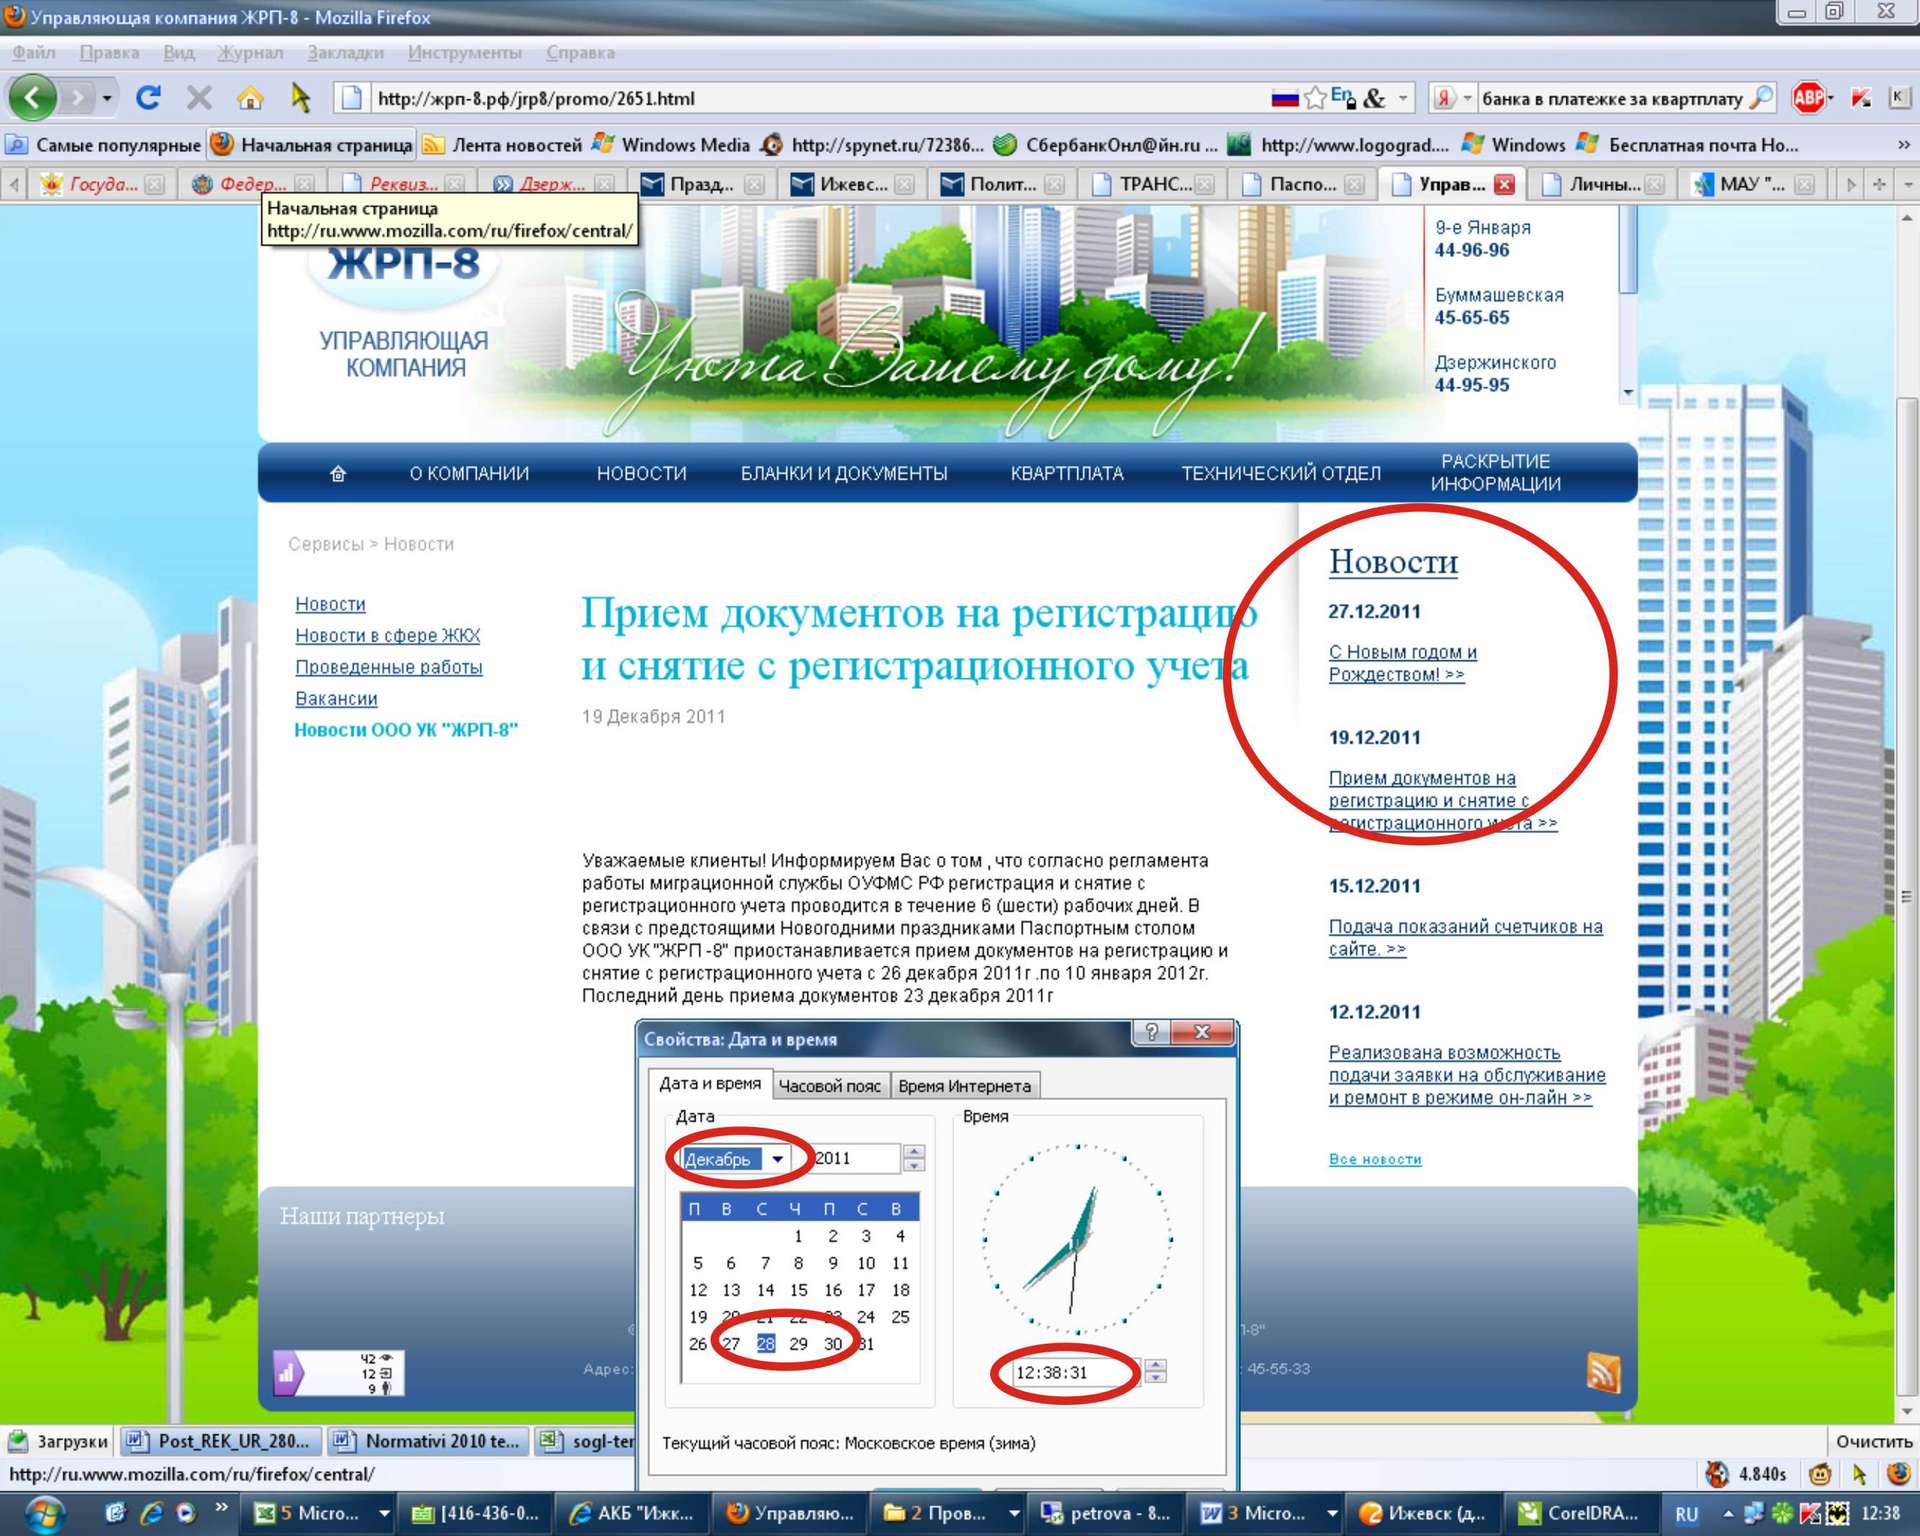
Task: Open the Закладки menu
Action: click(x=345, y=52)
